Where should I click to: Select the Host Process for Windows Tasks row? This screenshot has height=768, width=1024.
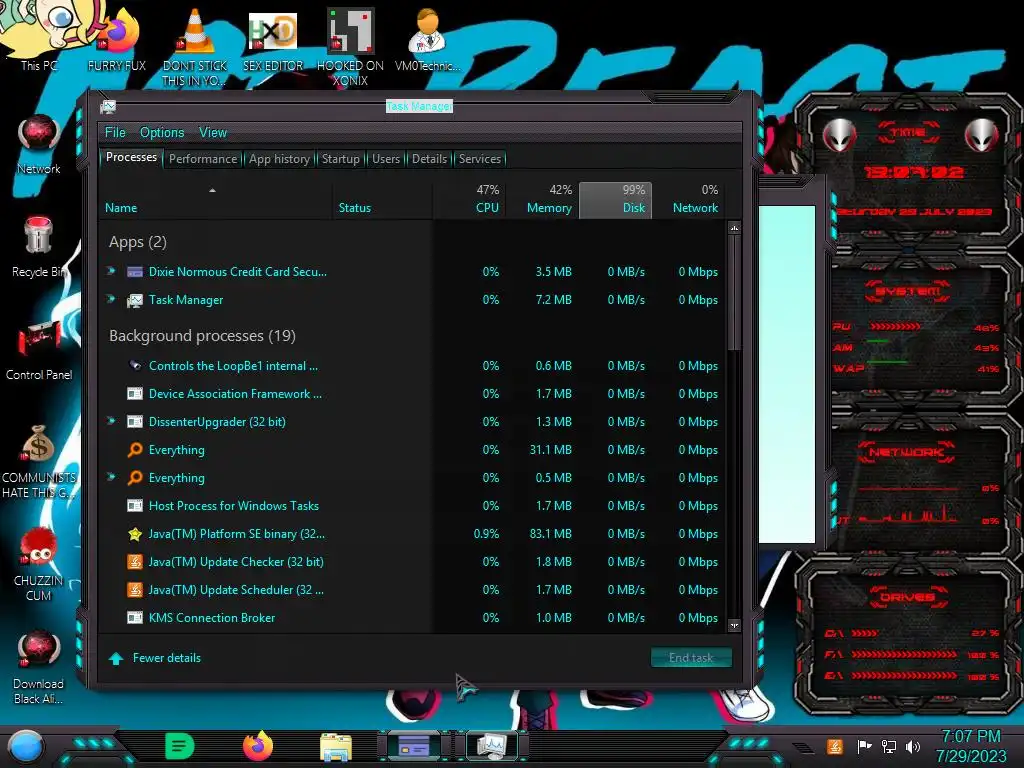coord(414,505)
